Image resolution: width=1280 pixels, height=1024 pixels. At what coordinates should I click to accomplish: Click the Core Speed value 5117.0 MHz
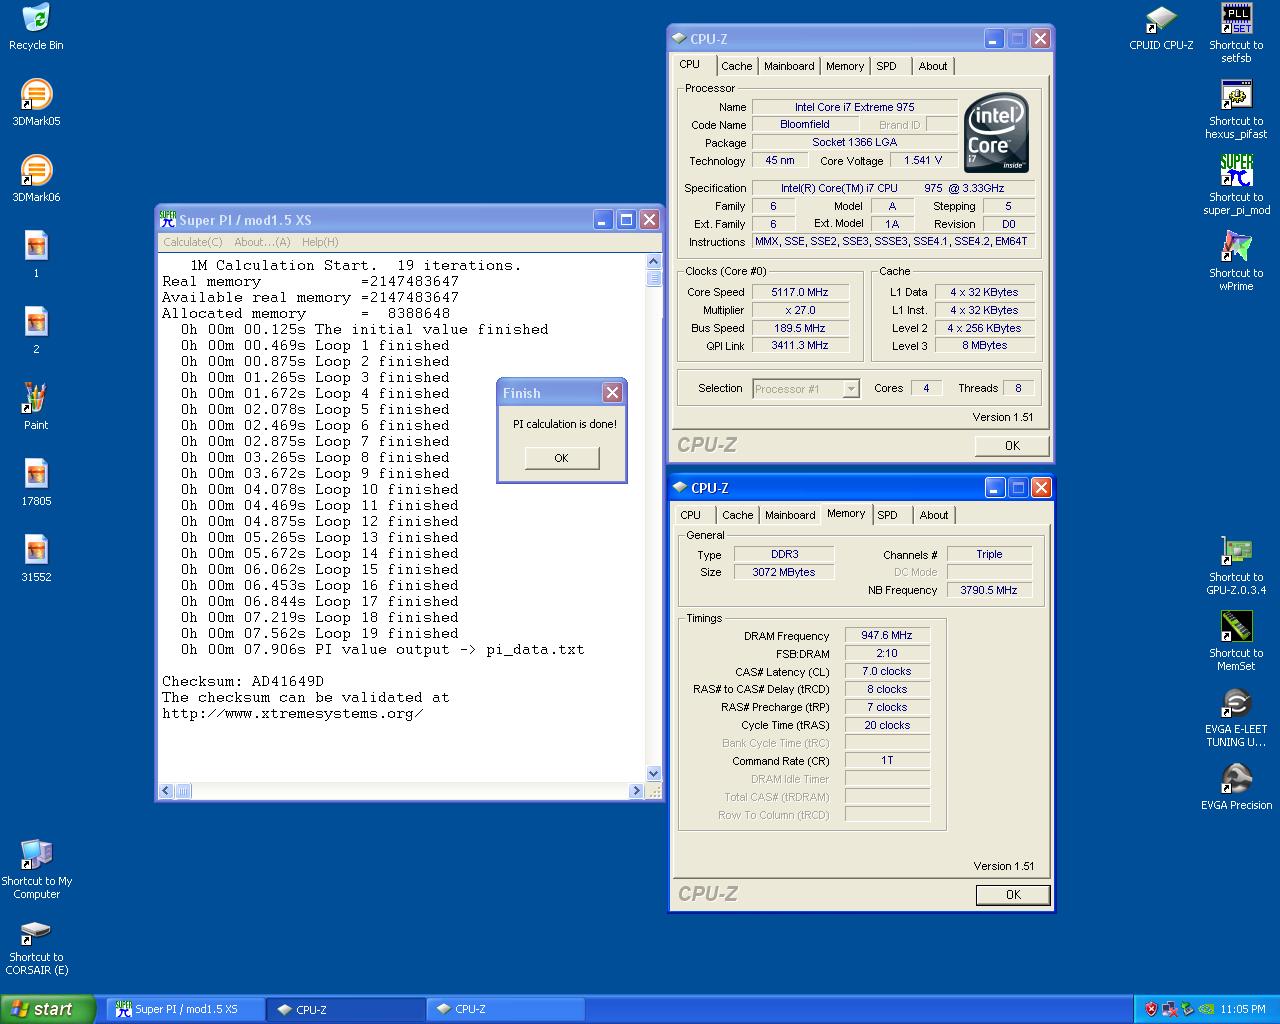tap(800, 292)
